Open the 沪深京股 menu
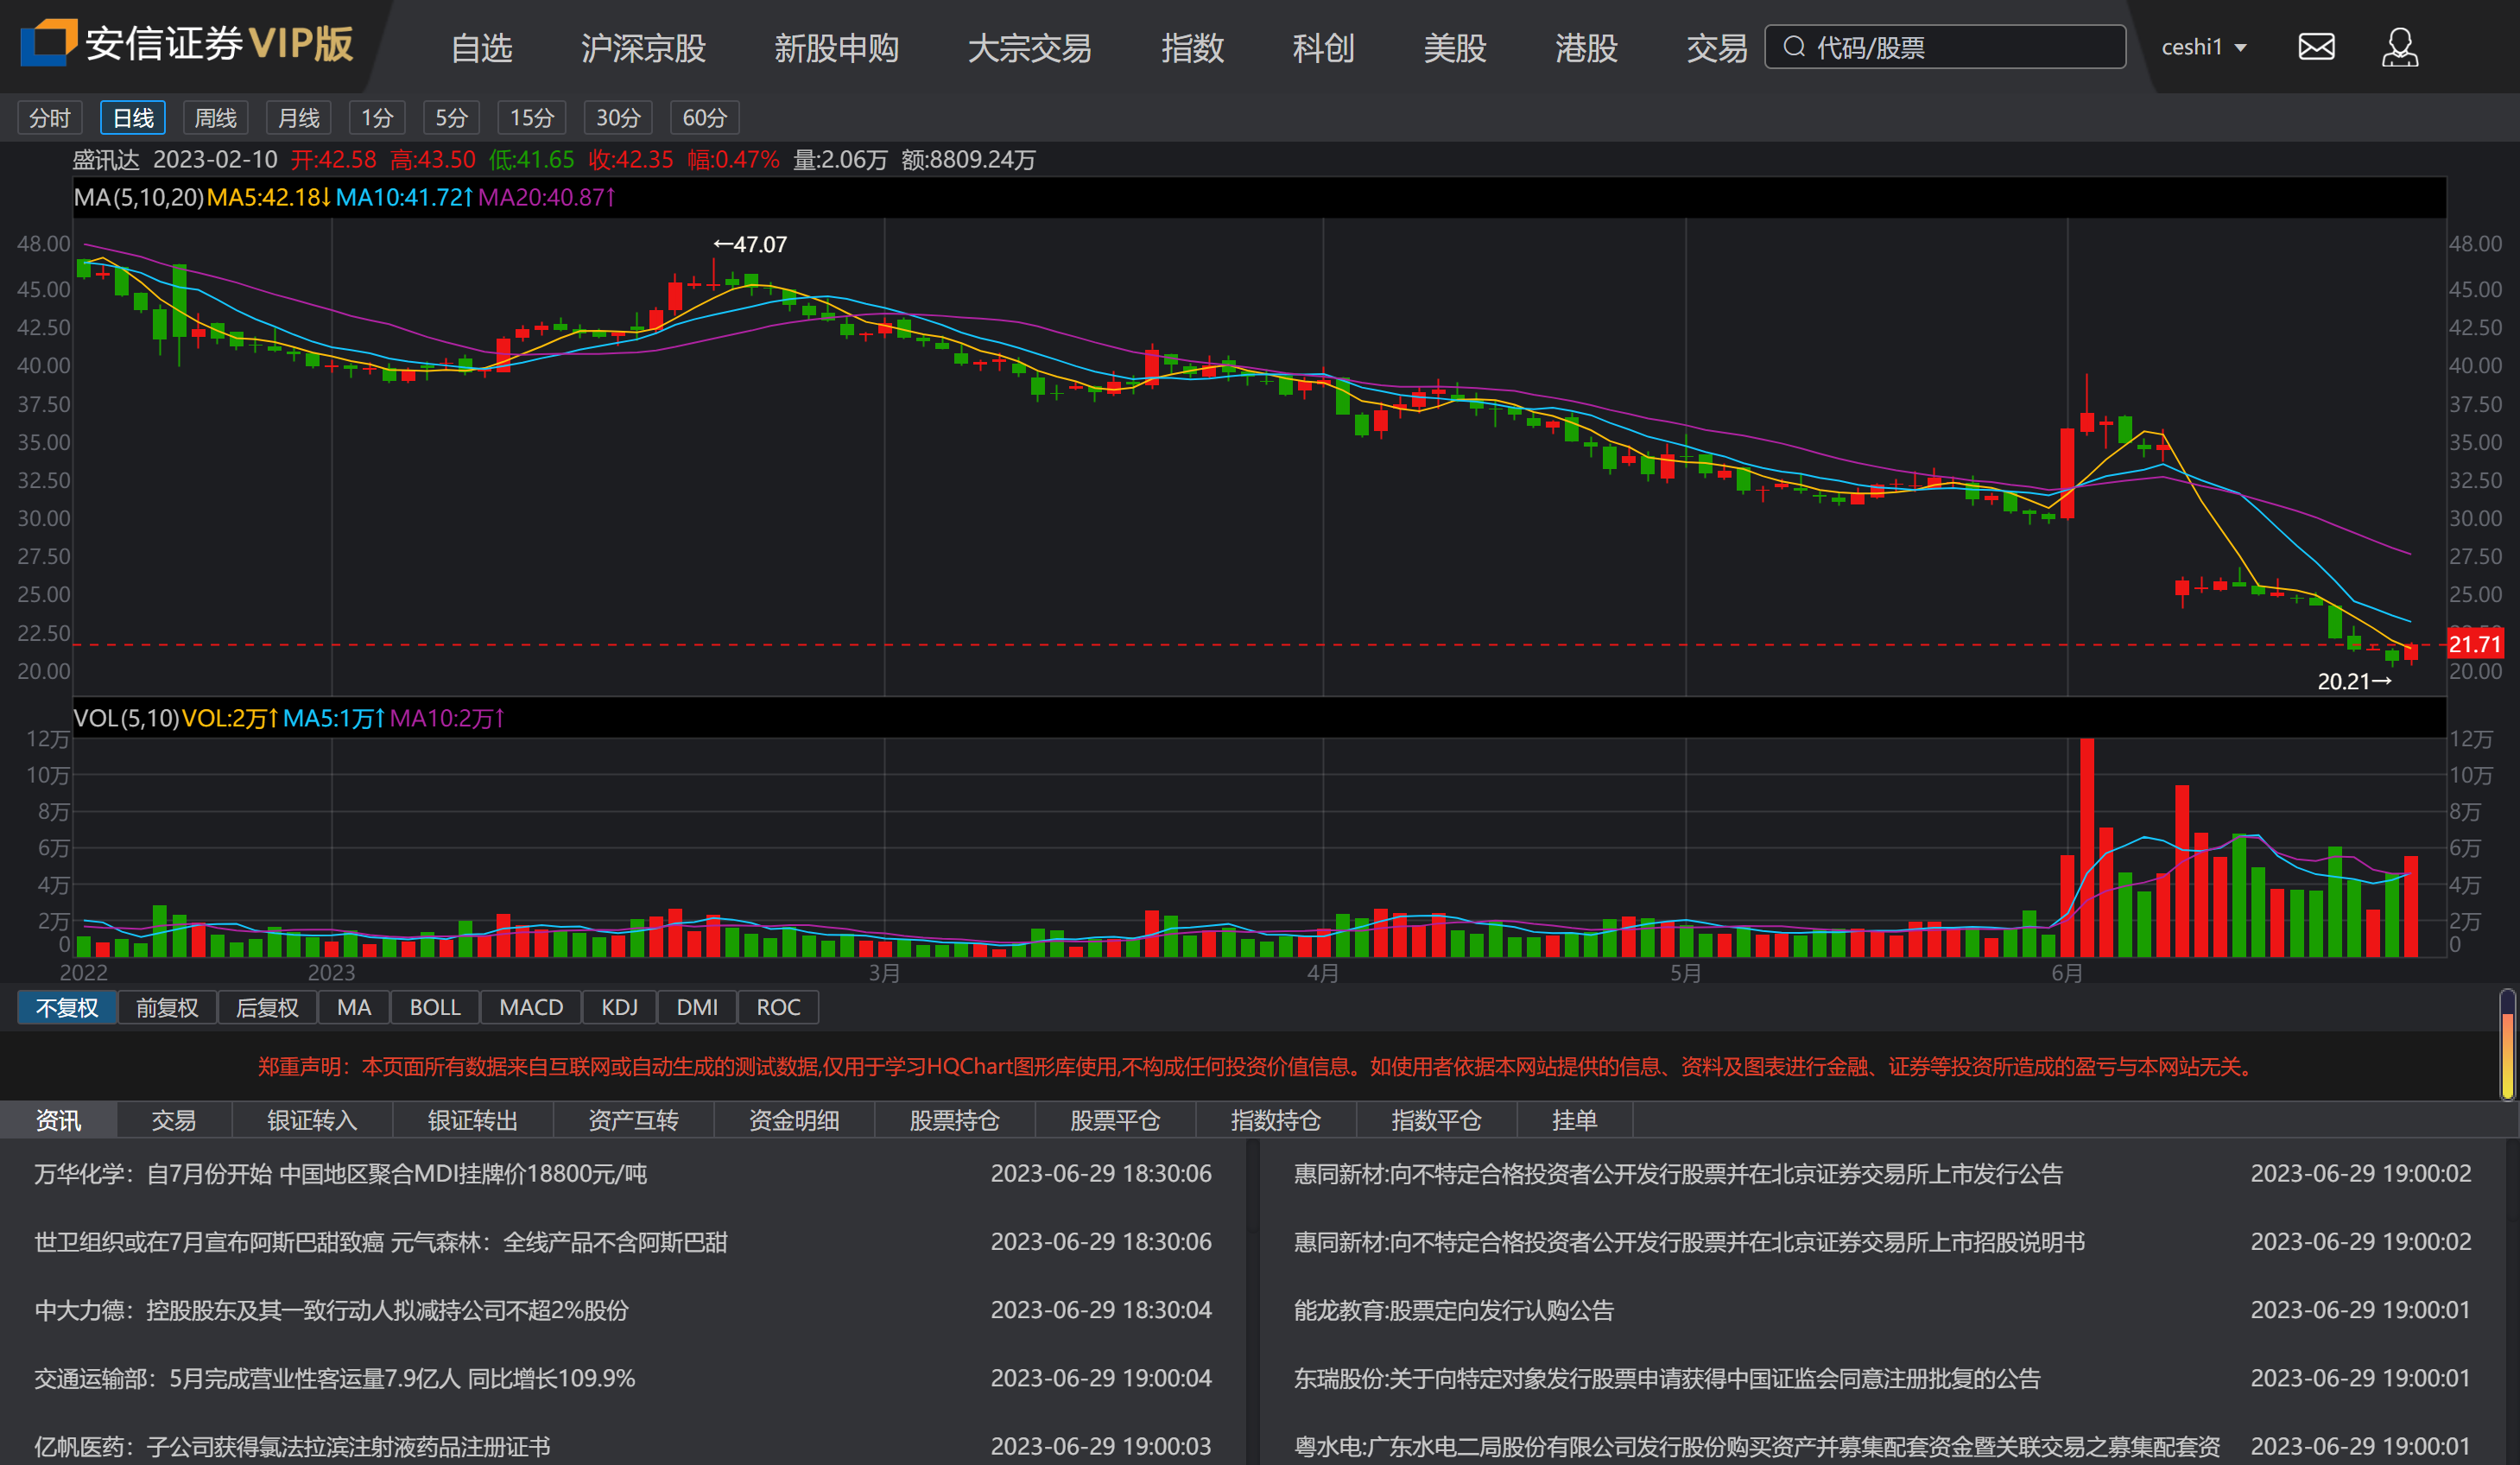 [x=643, y=48]
